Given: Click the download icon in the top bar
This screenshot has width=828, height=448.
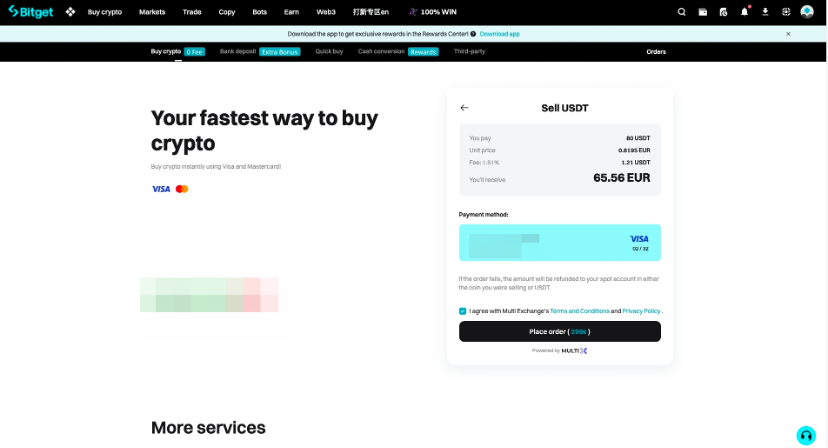Looking at the screenshot, I should [765, 12].
